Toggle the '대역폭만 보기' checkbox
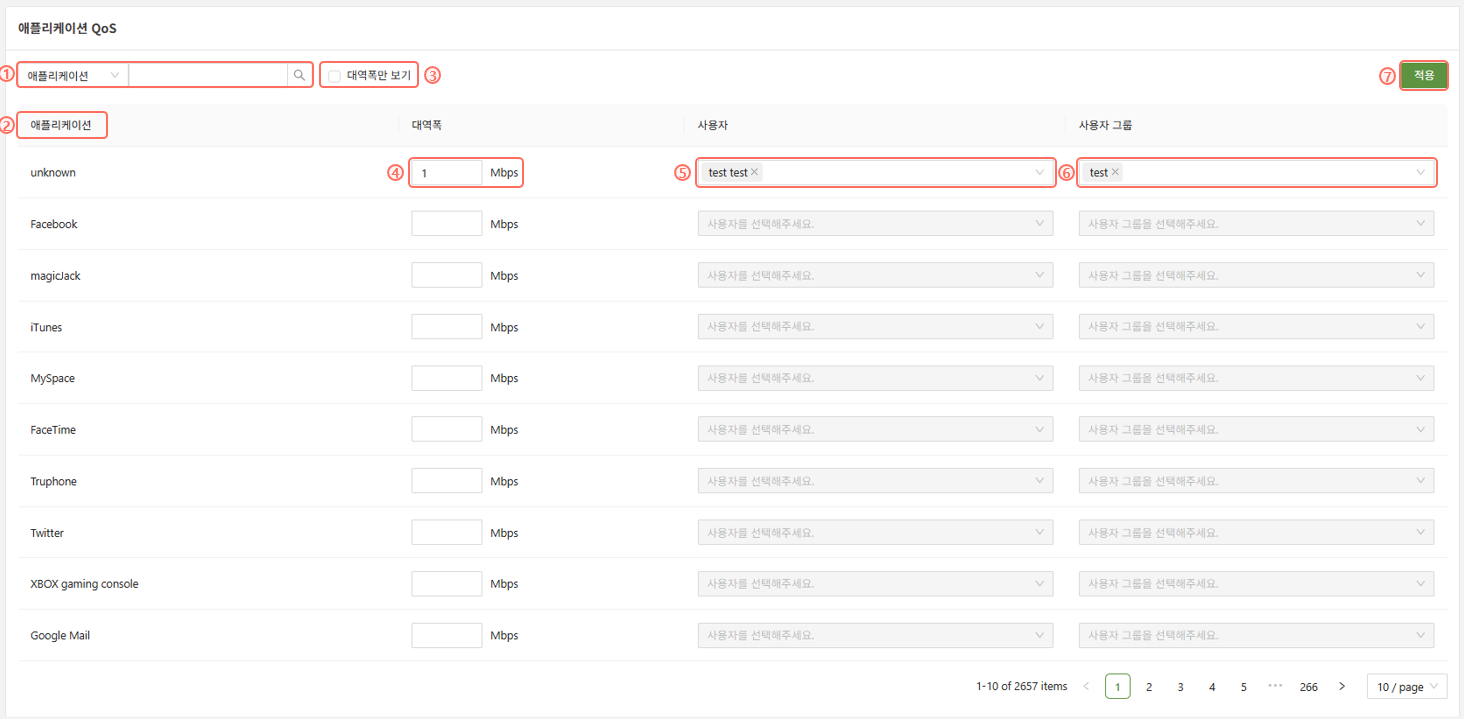Viewport: 1464px width, 719px height. click(x=334, y=76)
